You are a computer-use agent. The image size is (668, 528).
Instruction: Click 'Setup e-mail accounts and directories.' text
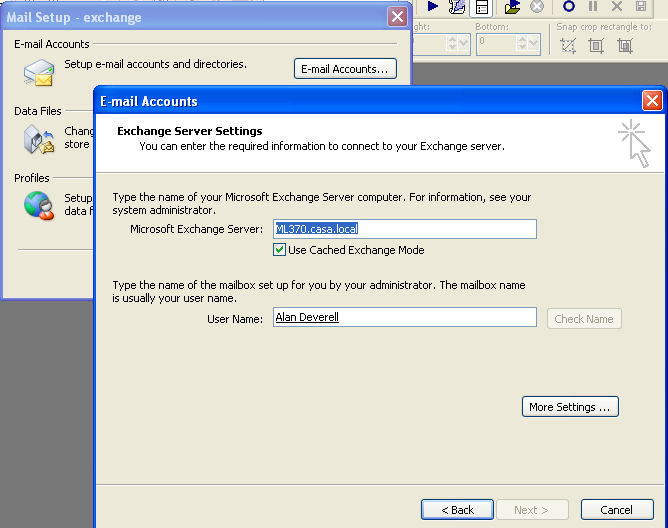[155, 64]
